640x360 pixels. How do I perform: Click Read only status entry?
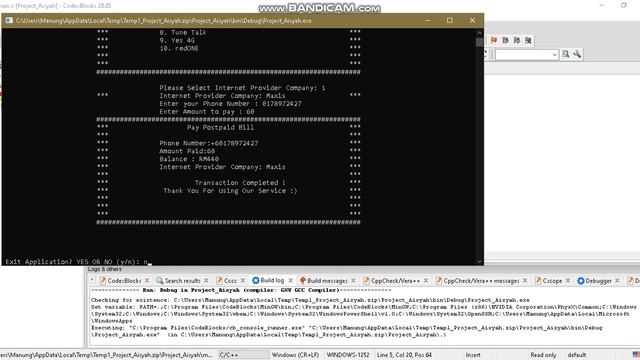(x=543, y=355)
